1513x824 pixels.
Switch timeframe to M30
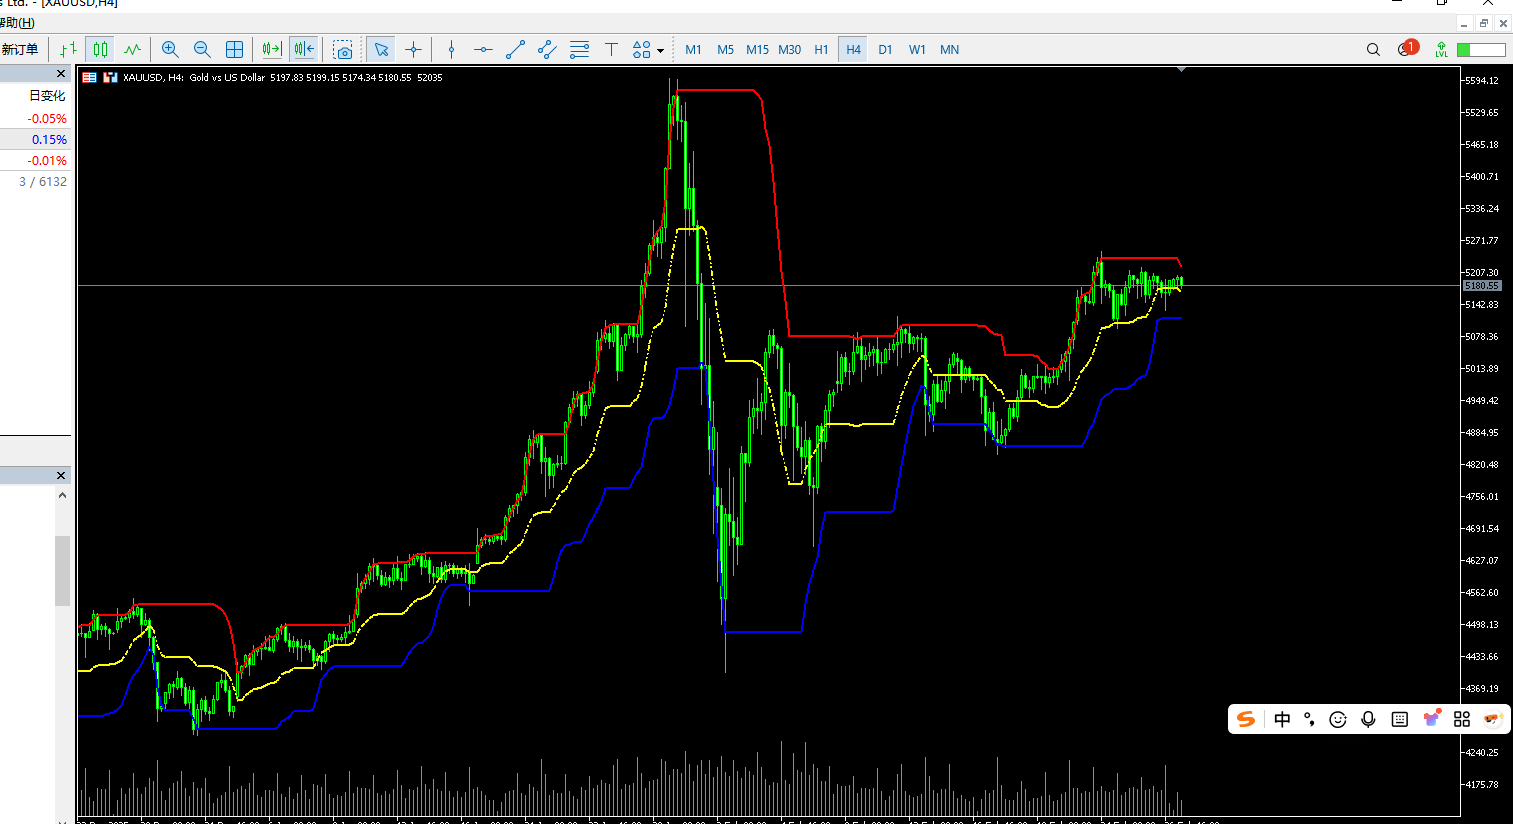(x=789, y=49)
